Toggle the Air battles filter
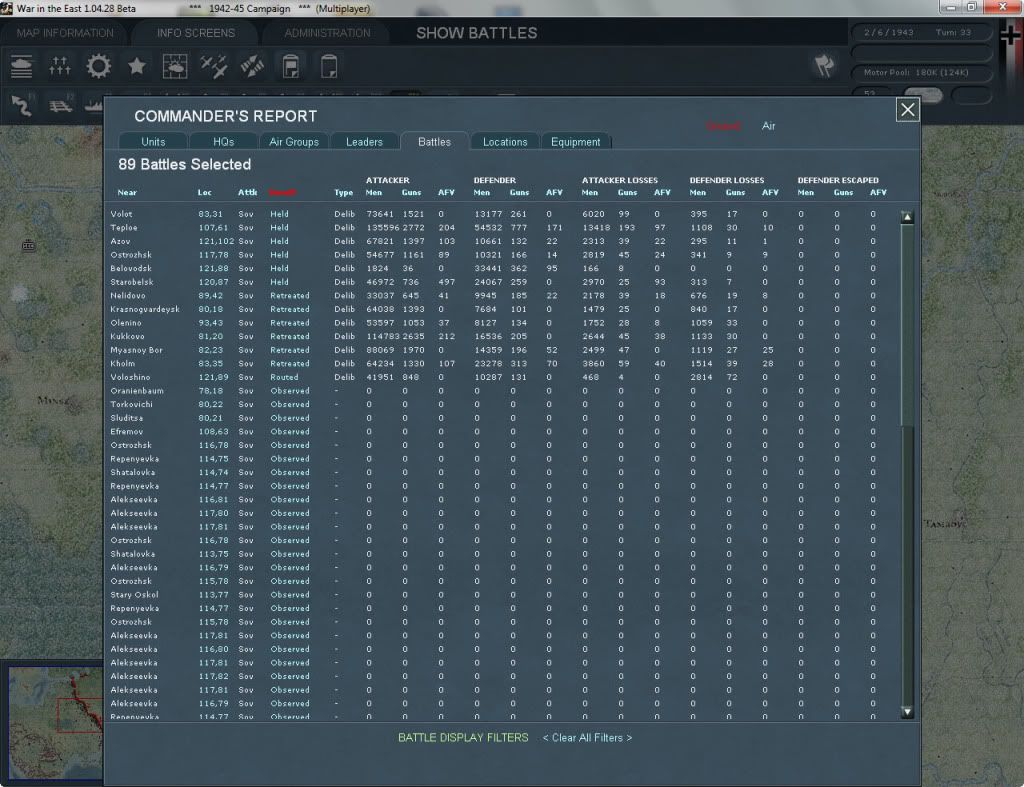The width and height of the screenshot is (1024, 787). click(x=769, y=126)
